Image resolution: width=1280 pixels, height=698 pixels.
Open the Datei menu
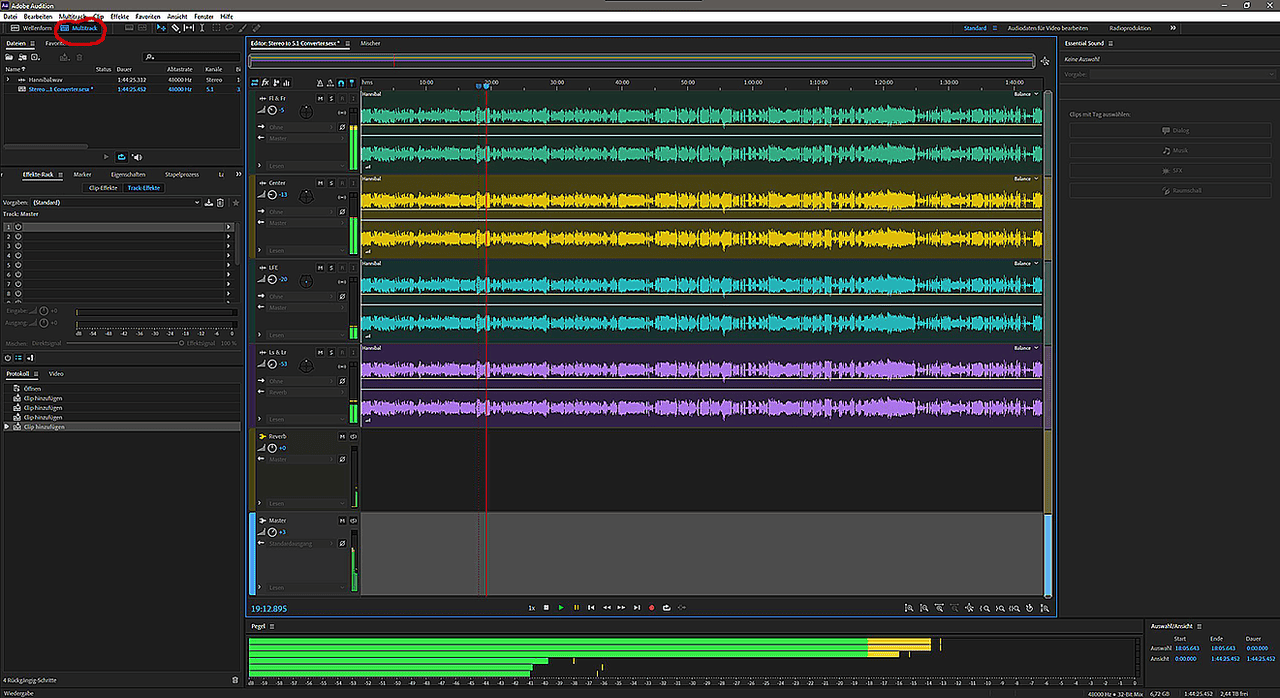coord(10,17)
